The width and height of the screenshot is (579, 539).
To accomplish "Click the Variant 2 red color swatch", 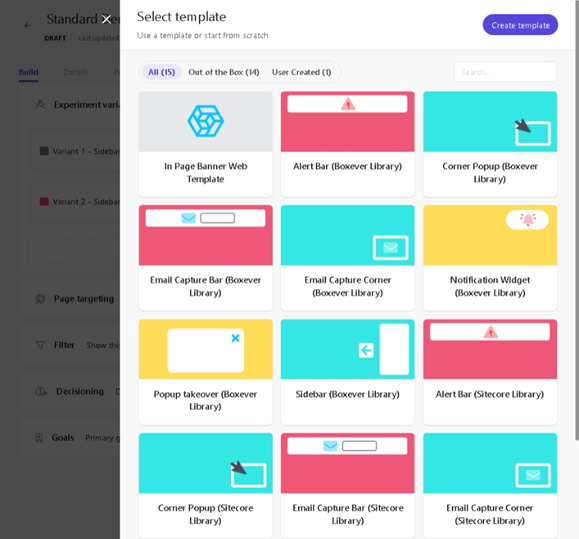I will click(x=44, y=202).
